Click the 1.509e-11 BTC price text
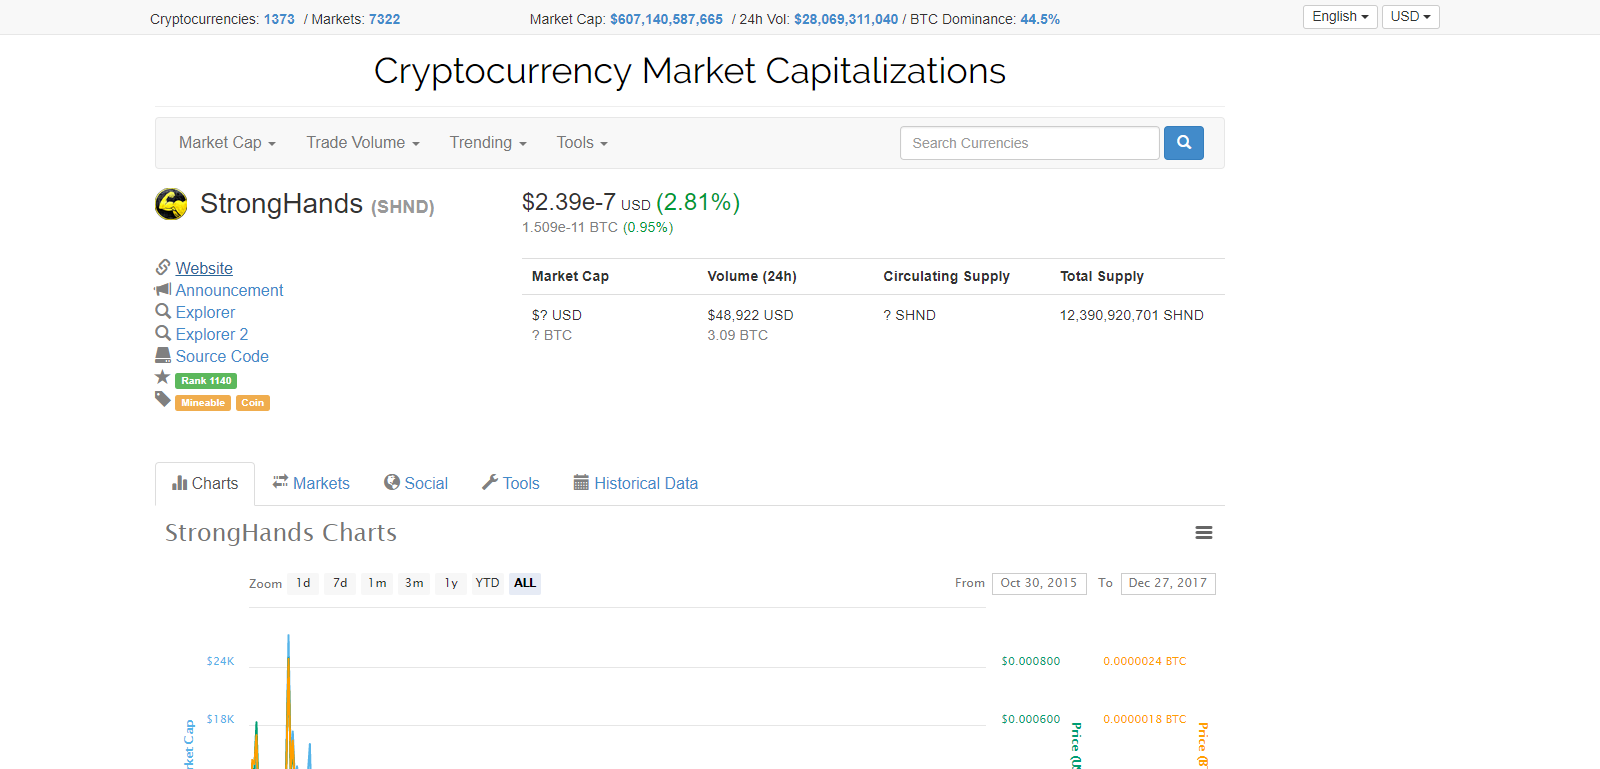Screen dimensions: 1600x769 click(x=570, y=227)
